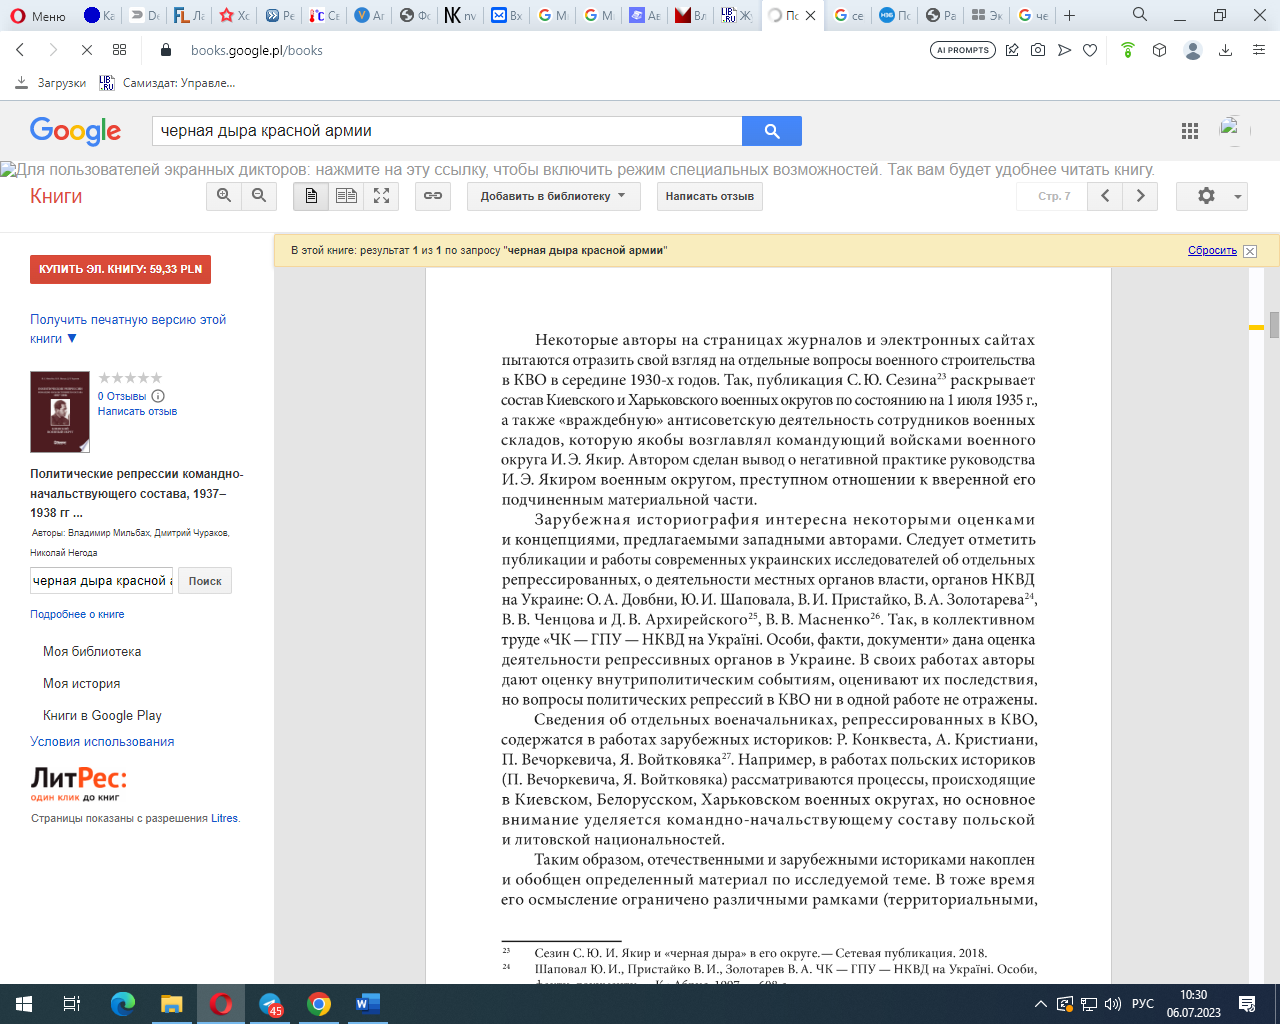Image resolution: width=1280 pixels, height=1024 pixels.
Task: Click the page vertical scrollbar thumb
Action: coord(1274,325)
